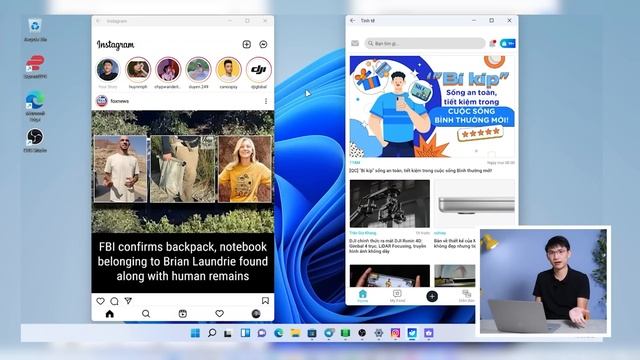The image size is (640, 360).
Task: Open the blue bell notifications badge
Action: [508, 43]
